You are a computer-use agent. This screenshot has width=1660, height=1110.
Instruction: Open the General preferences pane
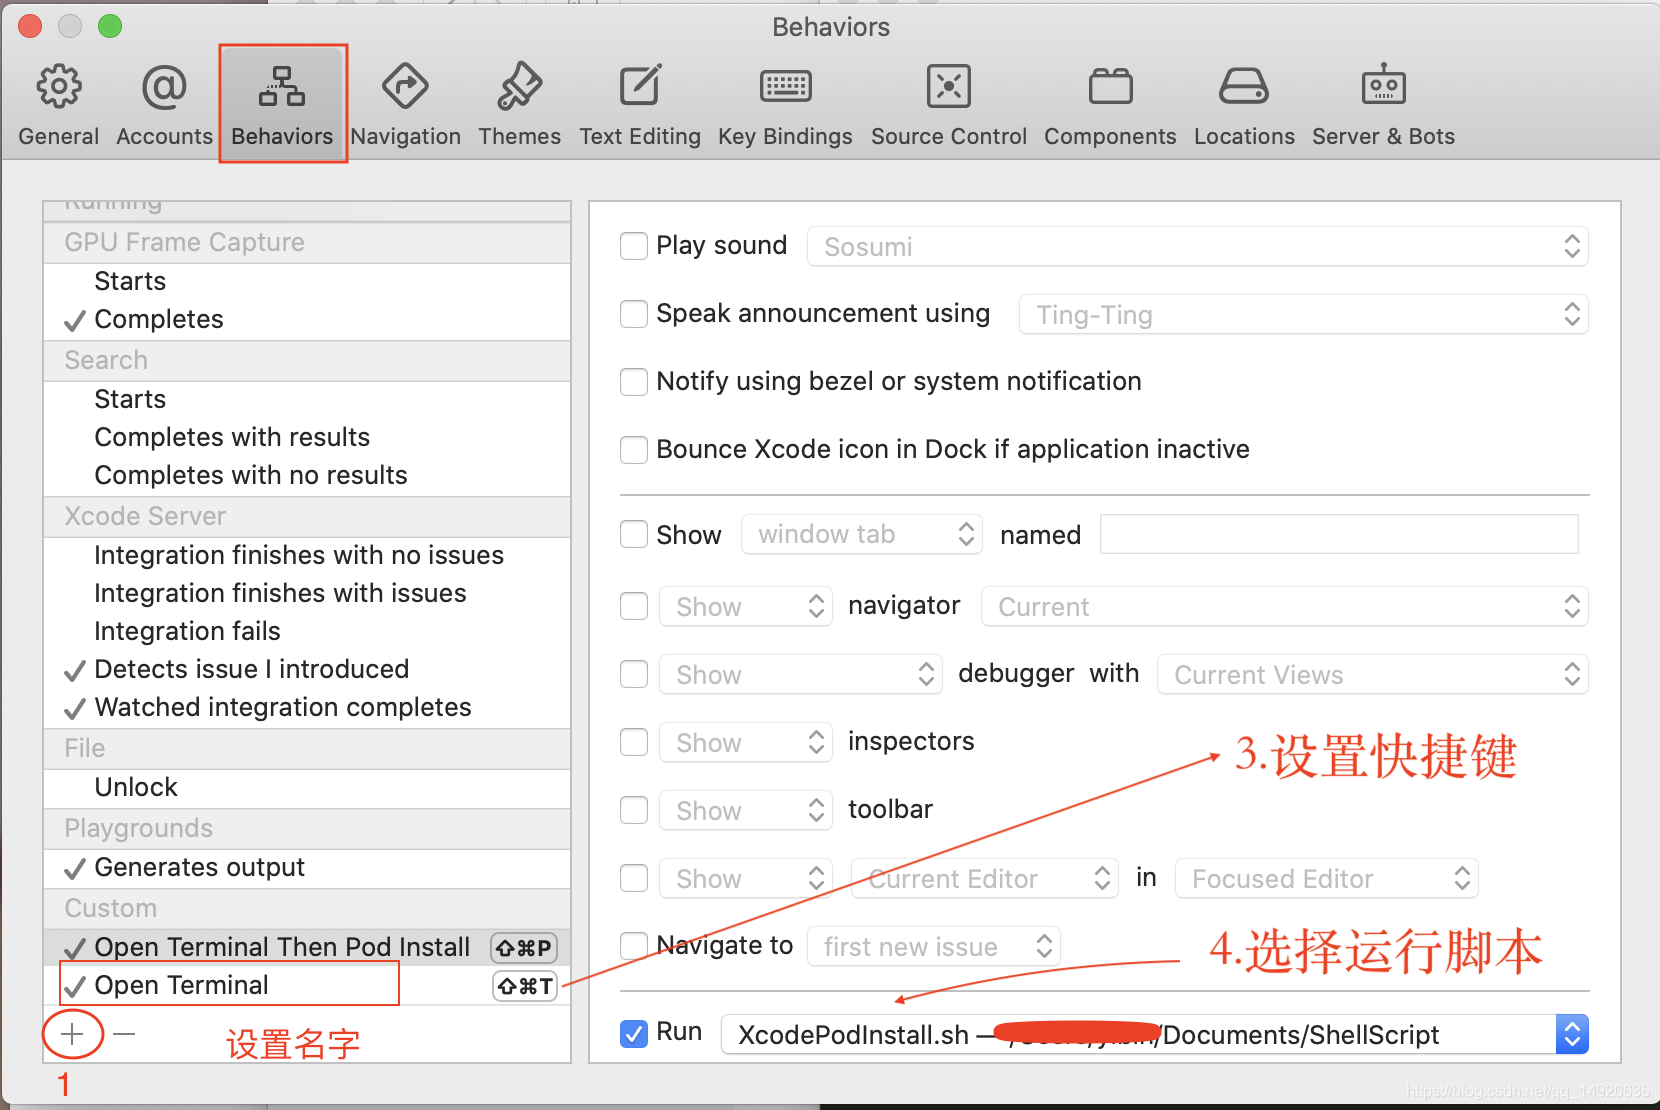pos(59,105)
